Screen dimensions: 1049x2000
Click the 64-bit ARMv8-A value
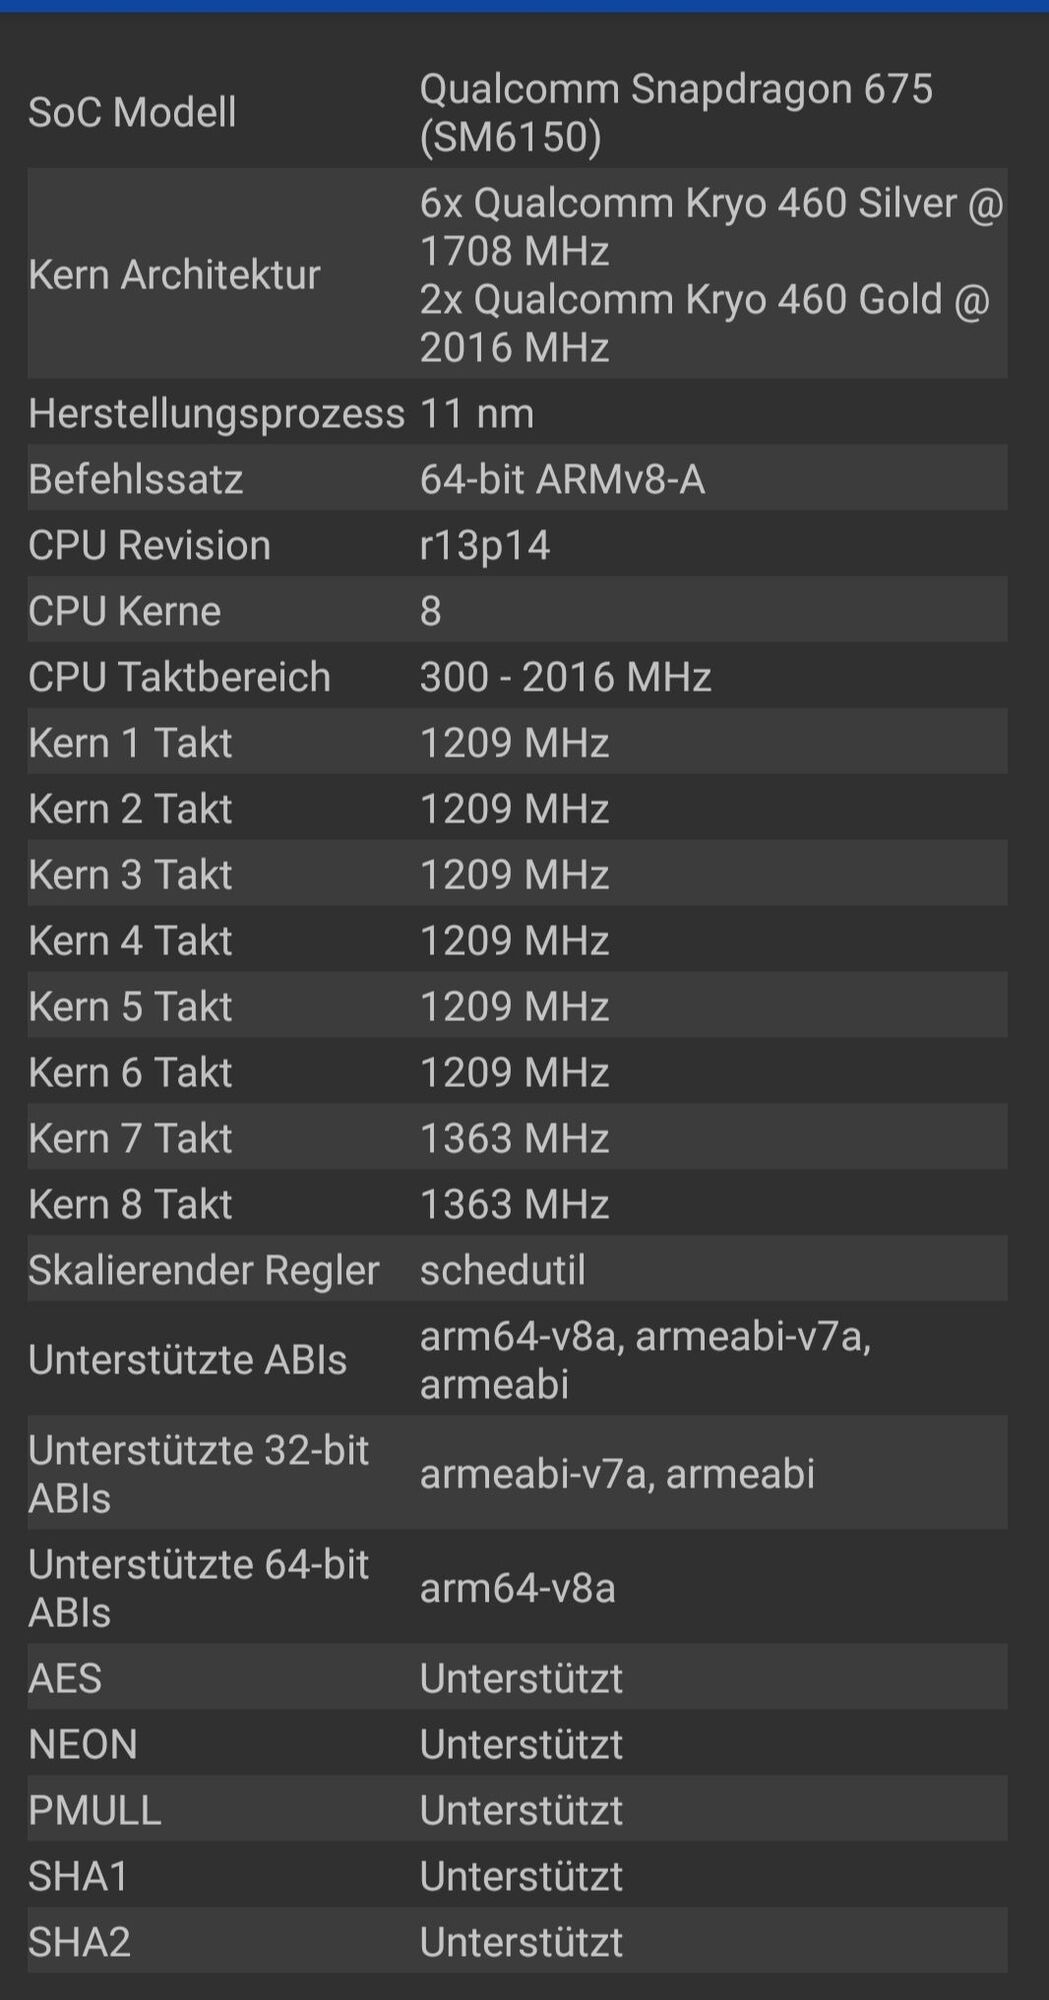click(x=564, y=478)
